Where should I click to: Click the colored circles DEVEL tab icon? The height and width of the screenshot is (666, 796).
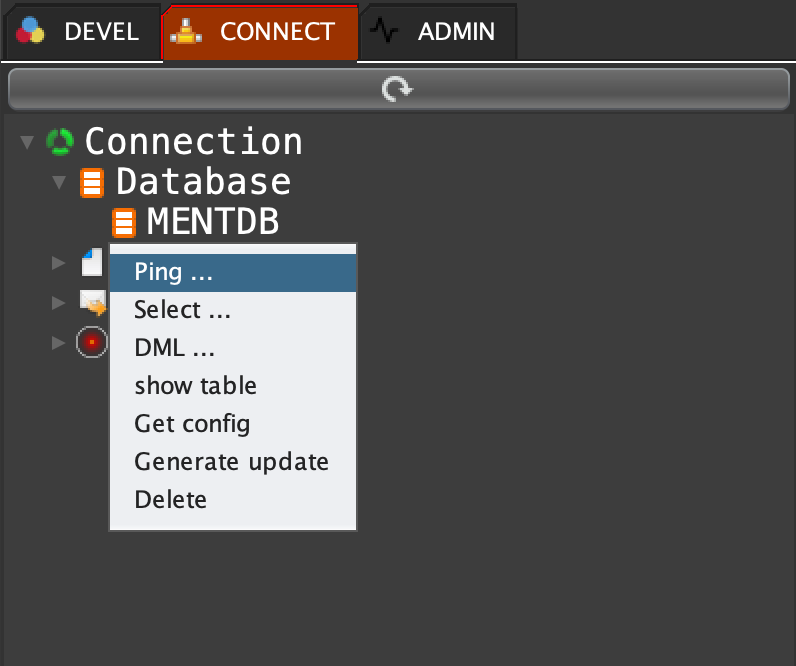tap(31, 31)
